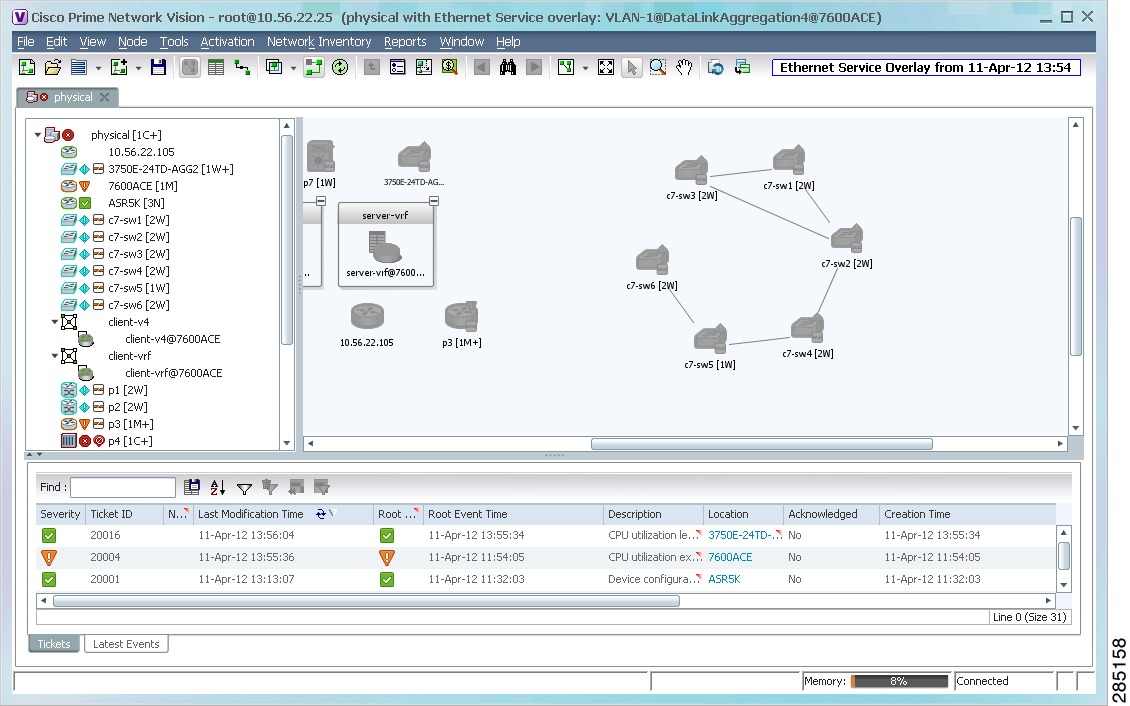Open the File menu

(x=25, y=42)
